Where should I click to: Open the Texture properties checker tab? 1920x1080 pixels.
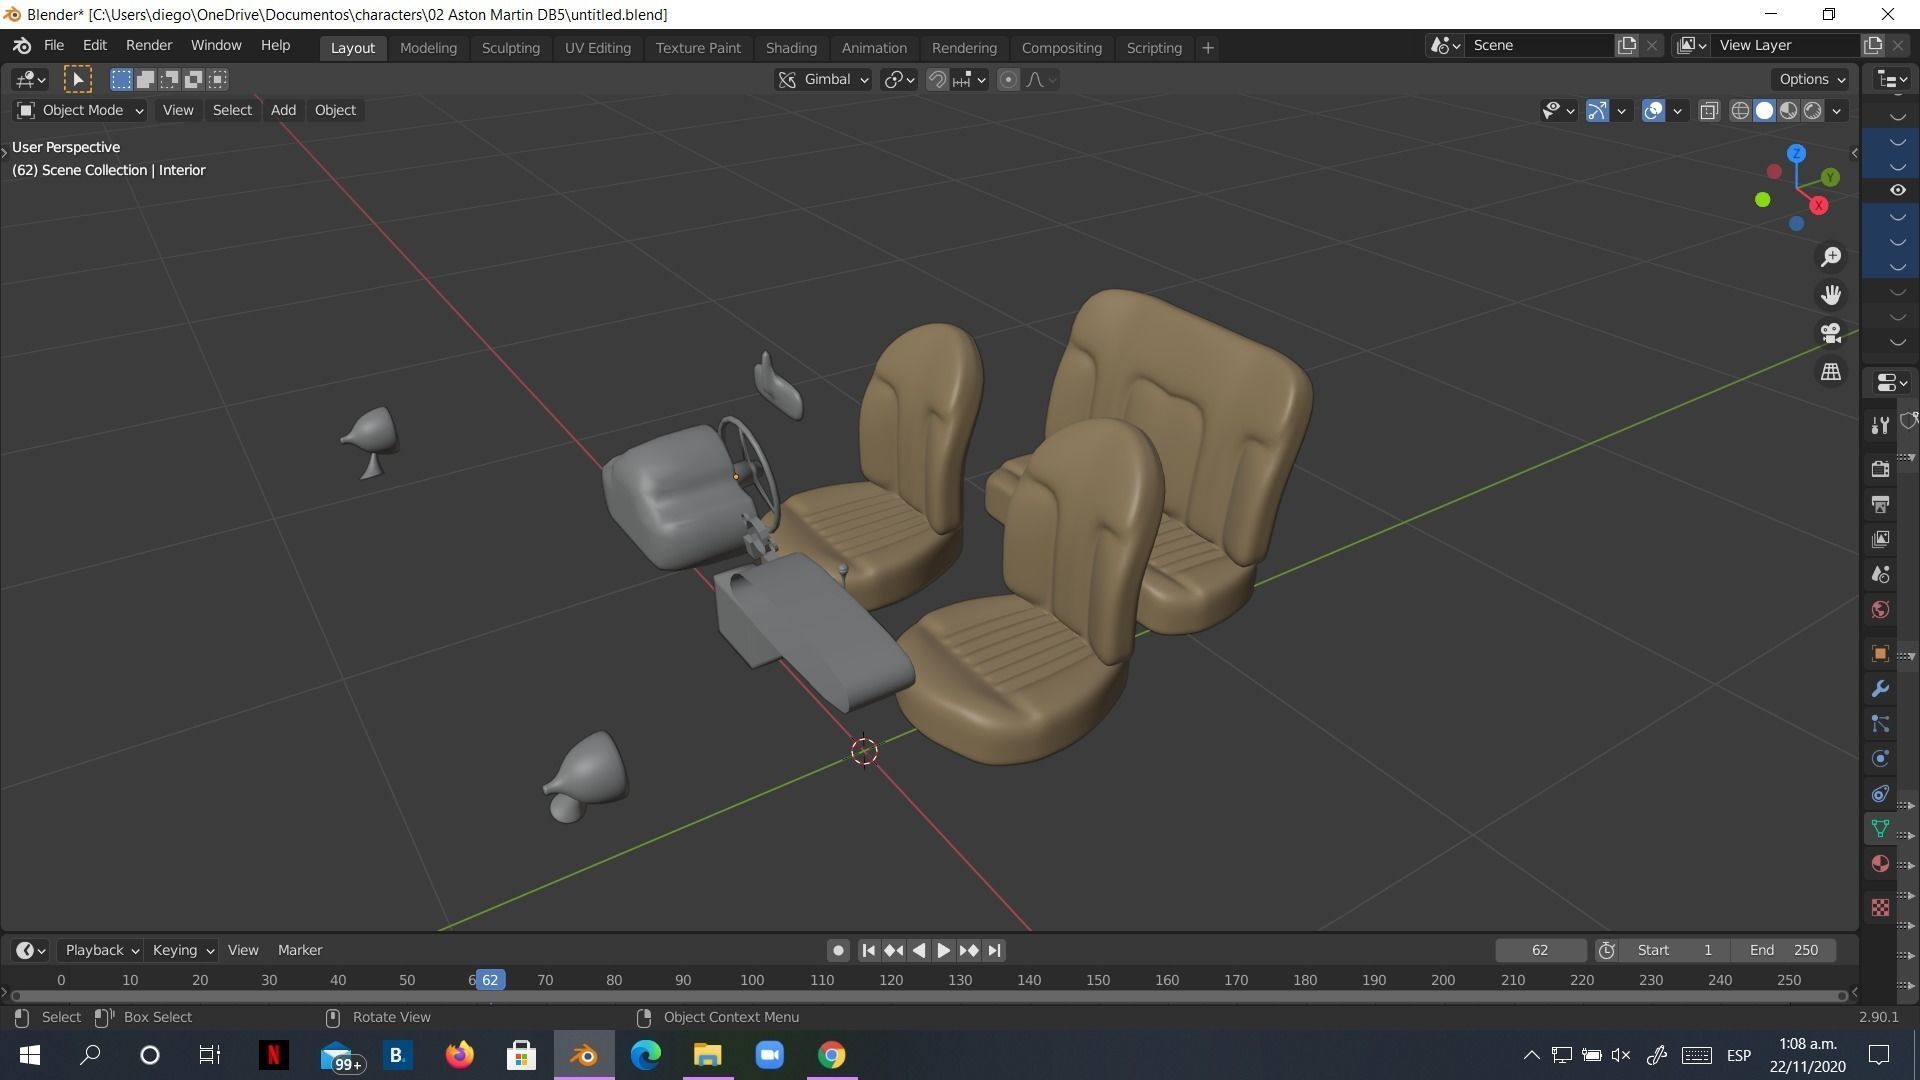1880,907
